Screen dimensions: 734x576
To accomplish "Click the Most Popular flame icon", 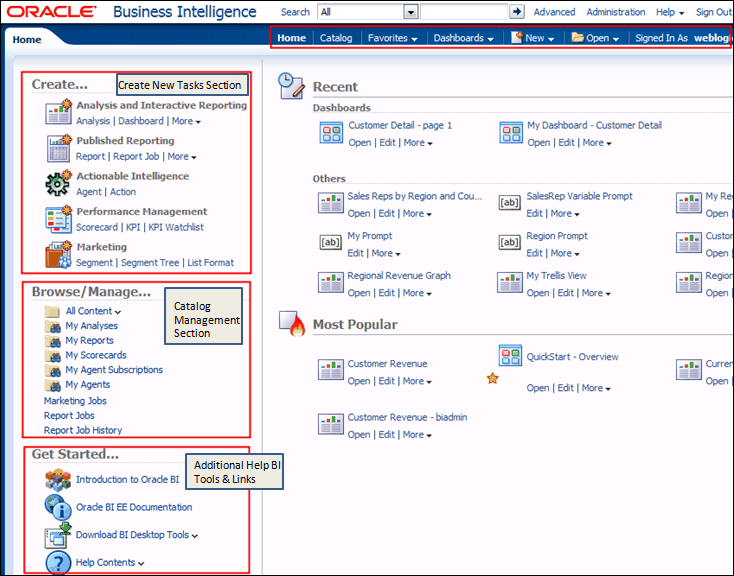I will coord(292,324).
